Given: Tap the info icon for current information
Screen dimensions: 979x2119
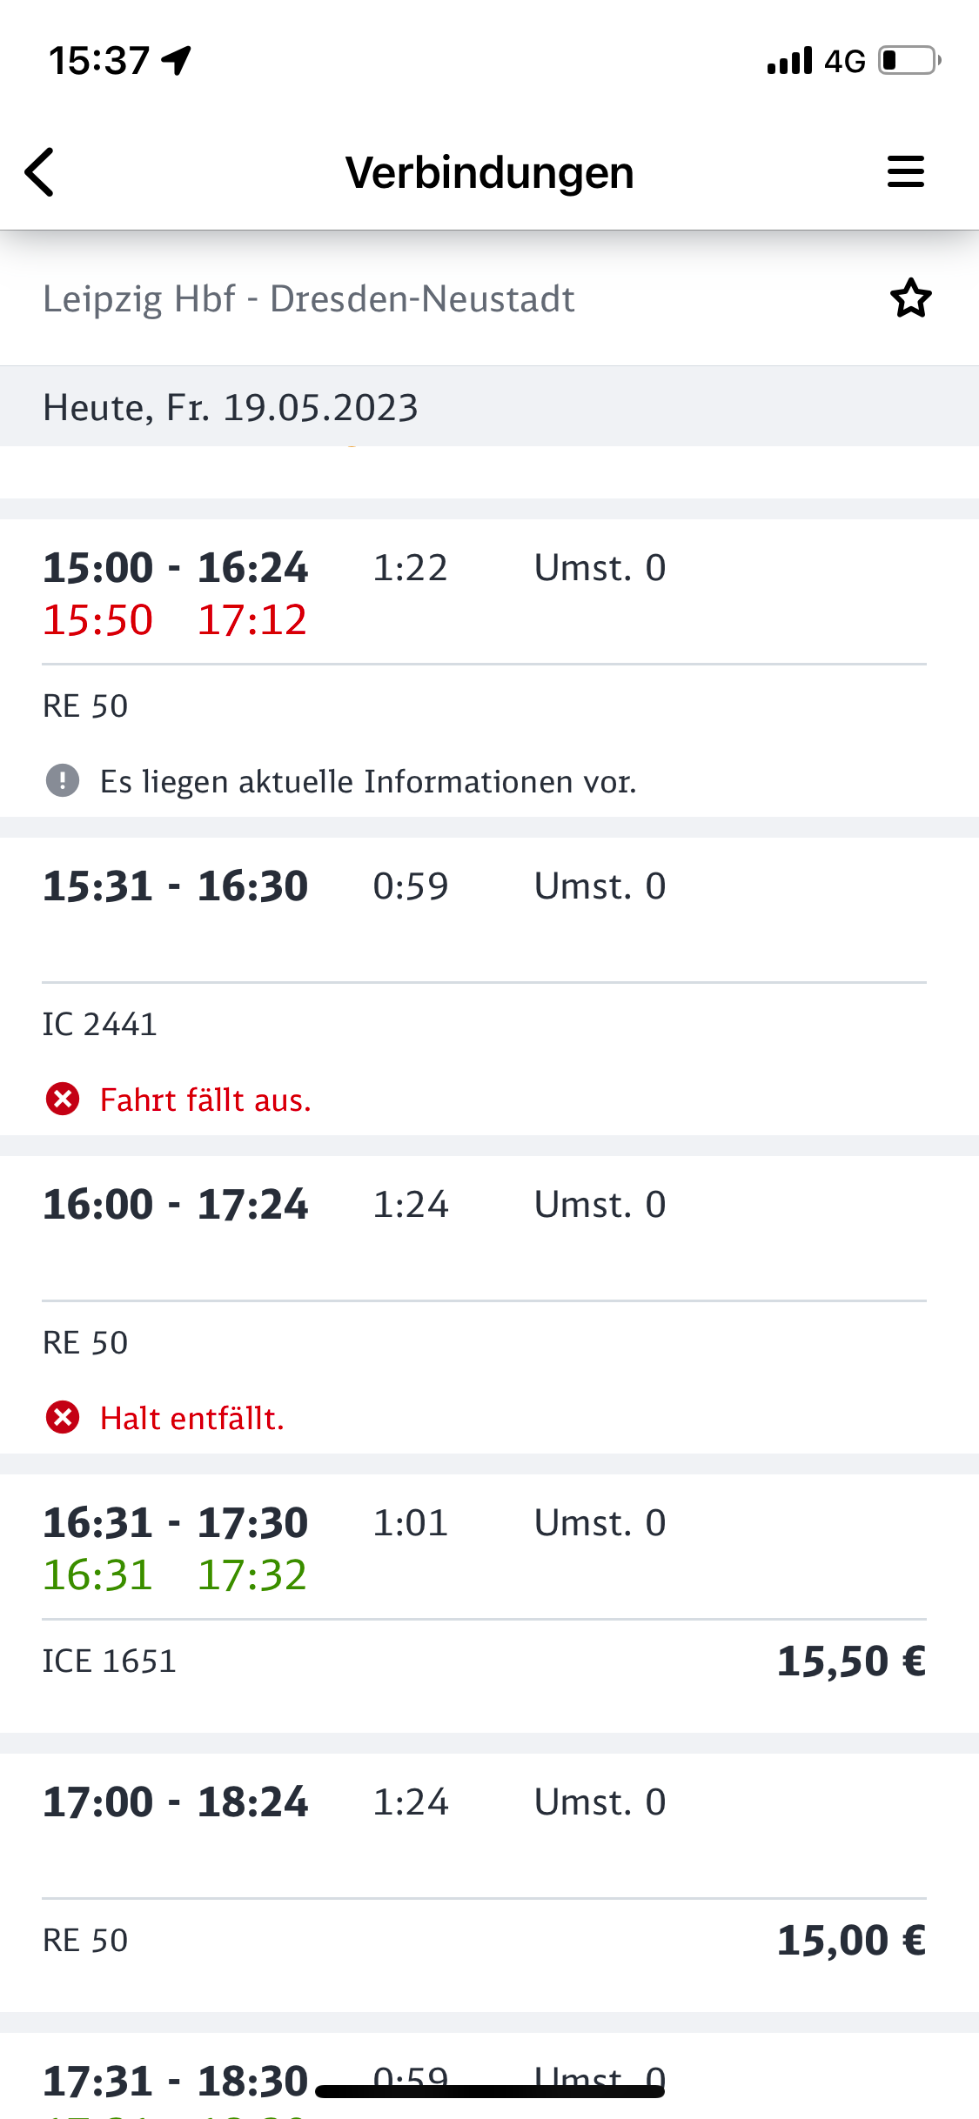Looking at the screenshot, I should 62,780.
